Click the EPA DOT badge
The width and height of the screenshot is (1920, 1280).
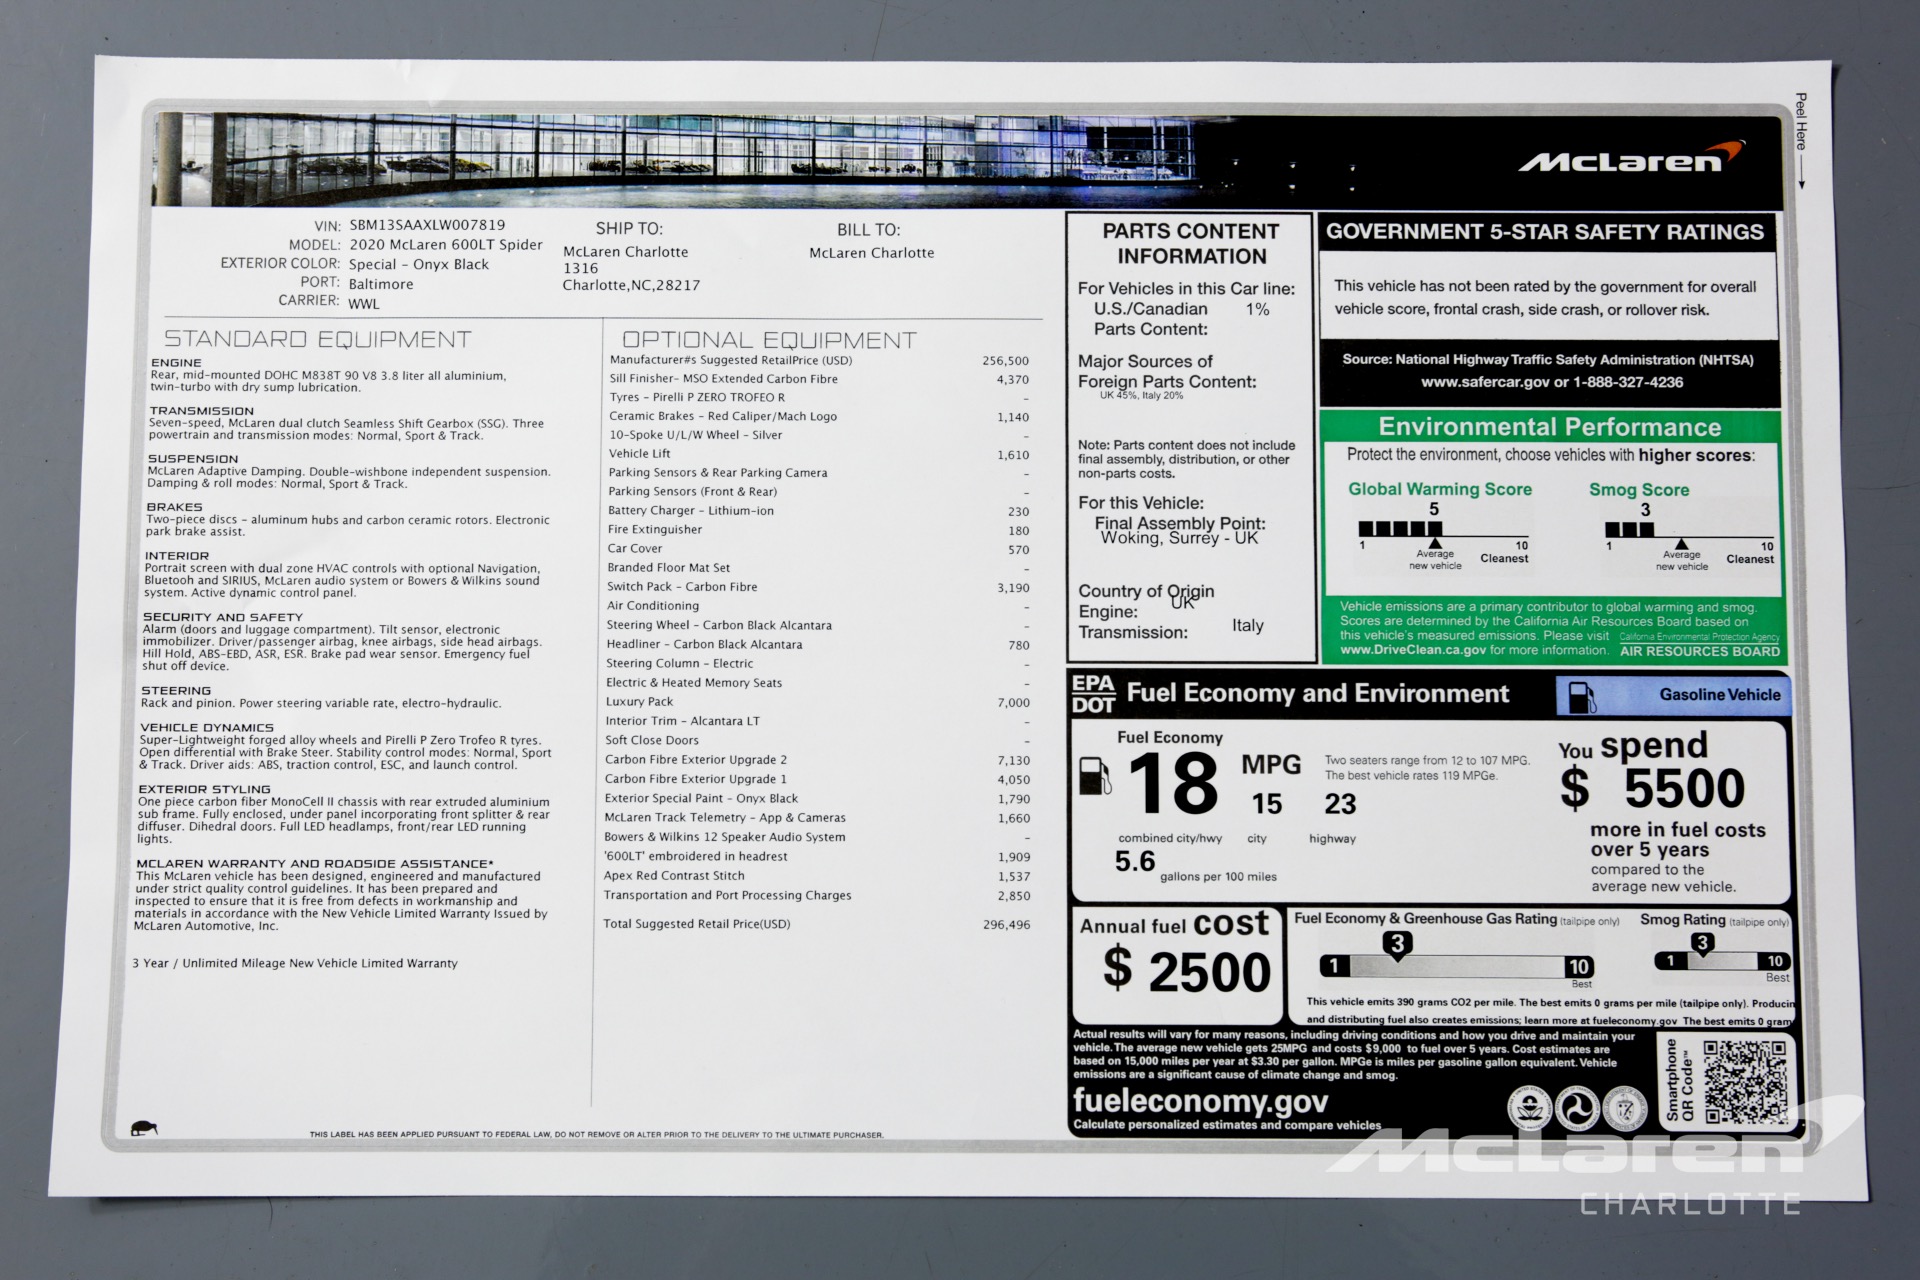point(1093,694)
